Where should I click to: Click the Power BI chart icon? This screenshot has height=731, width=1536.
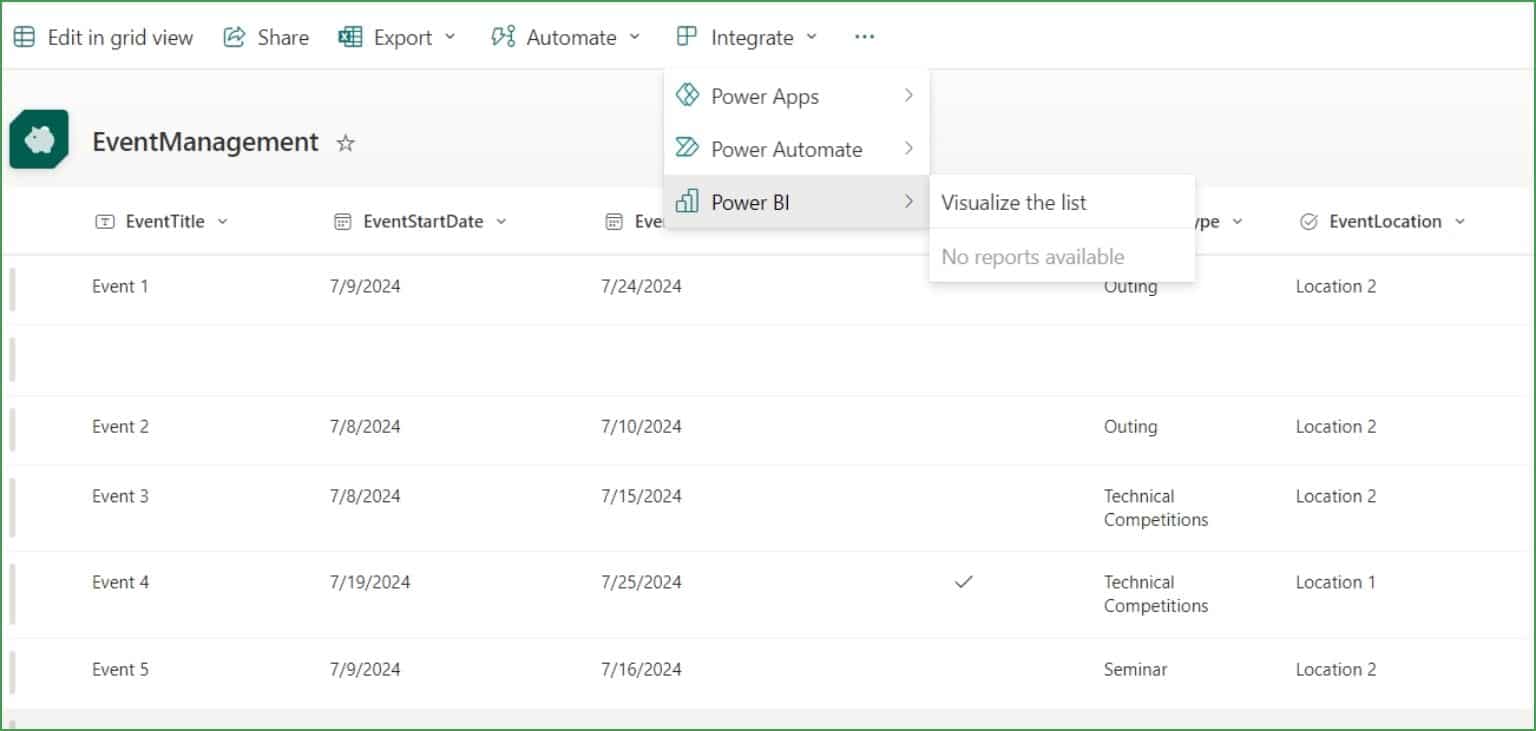click(687, 201)
